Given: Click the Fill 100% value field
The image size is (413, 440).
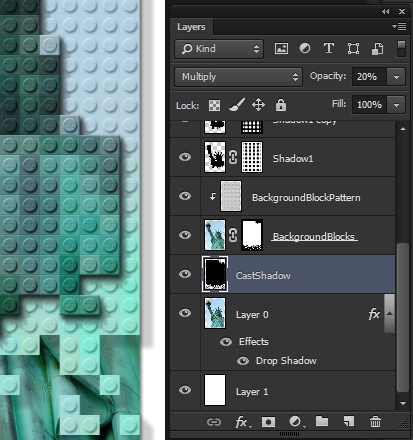Looking at the screenshot, I should pyautogui.click(x=369, y=105).
